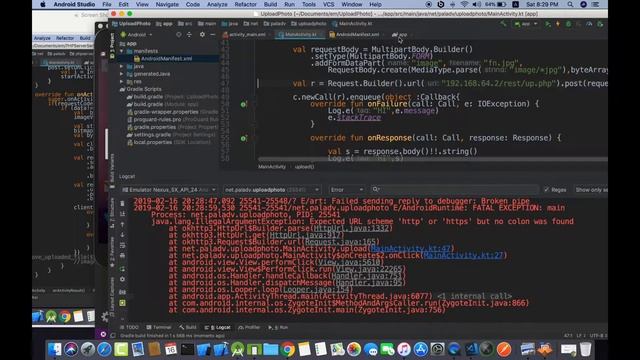This screenshot has height=360, width=640.
Task: Click the restart Logcat icon
Action: [x=122, y=269]
